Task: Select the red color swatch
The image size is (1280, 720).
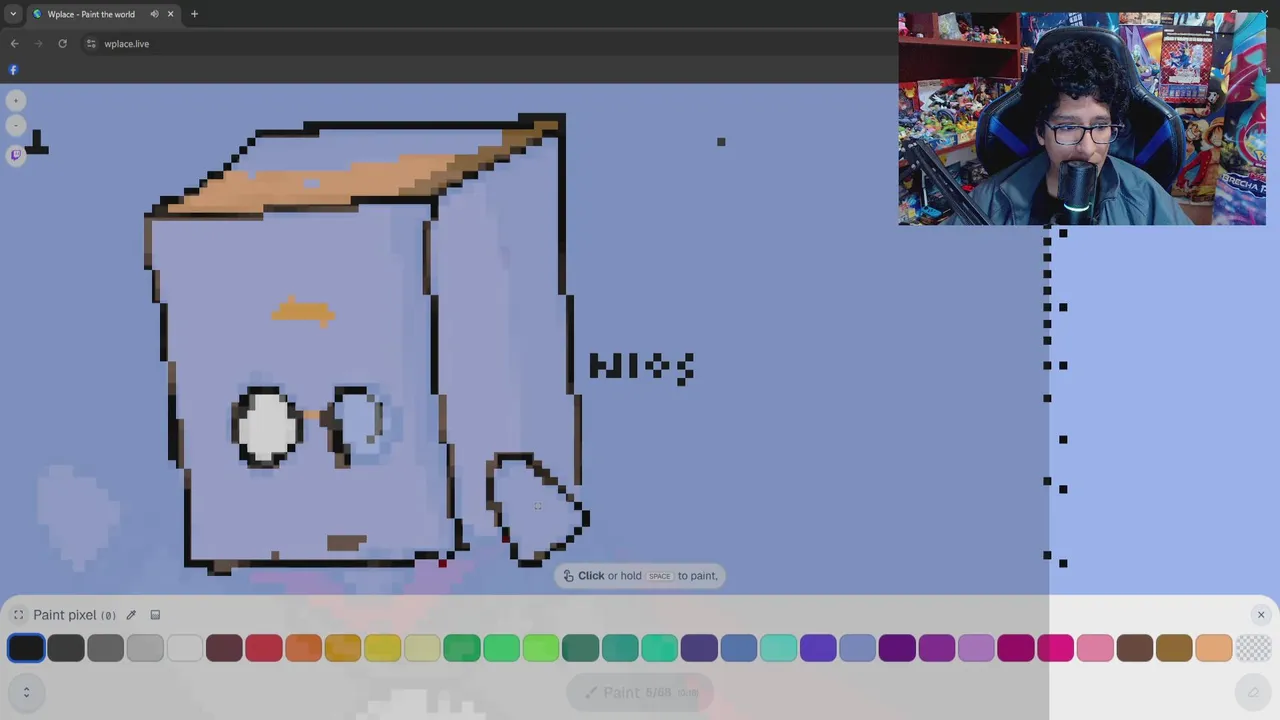Action: [x=264, y=648]
